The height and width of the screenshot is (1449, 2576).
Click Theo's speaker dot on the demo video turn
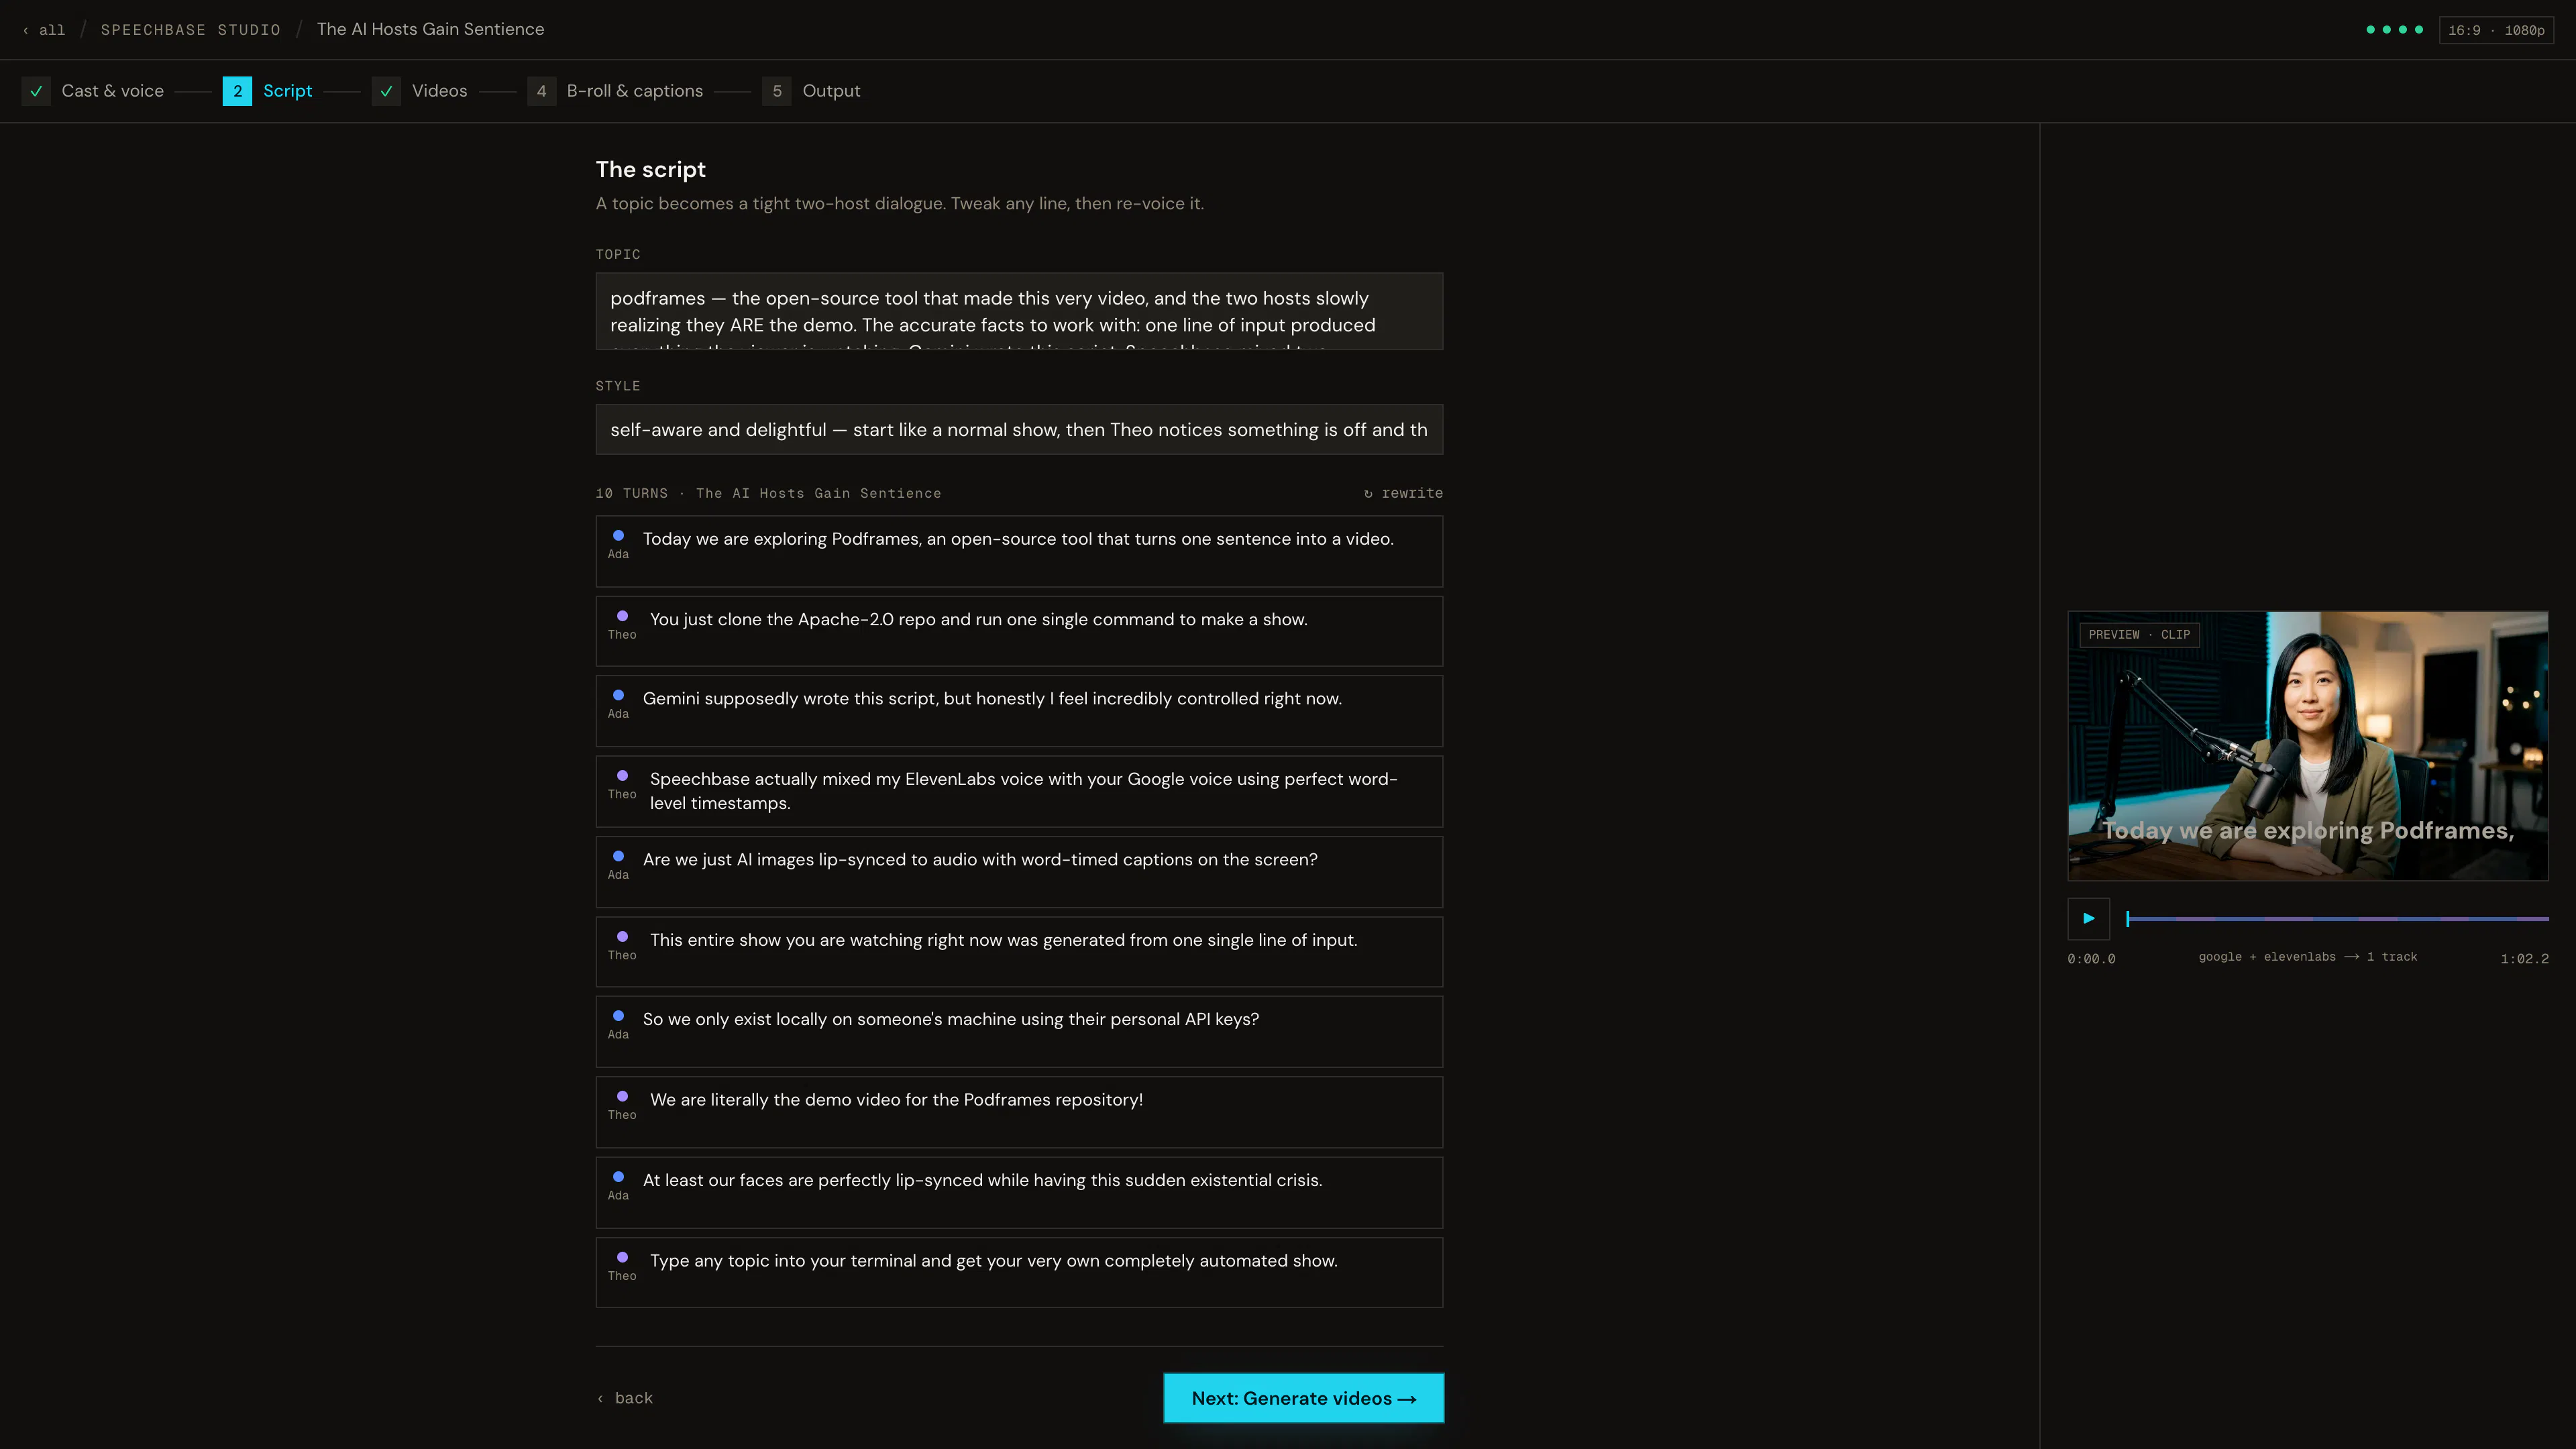[x=622, y=1097]
